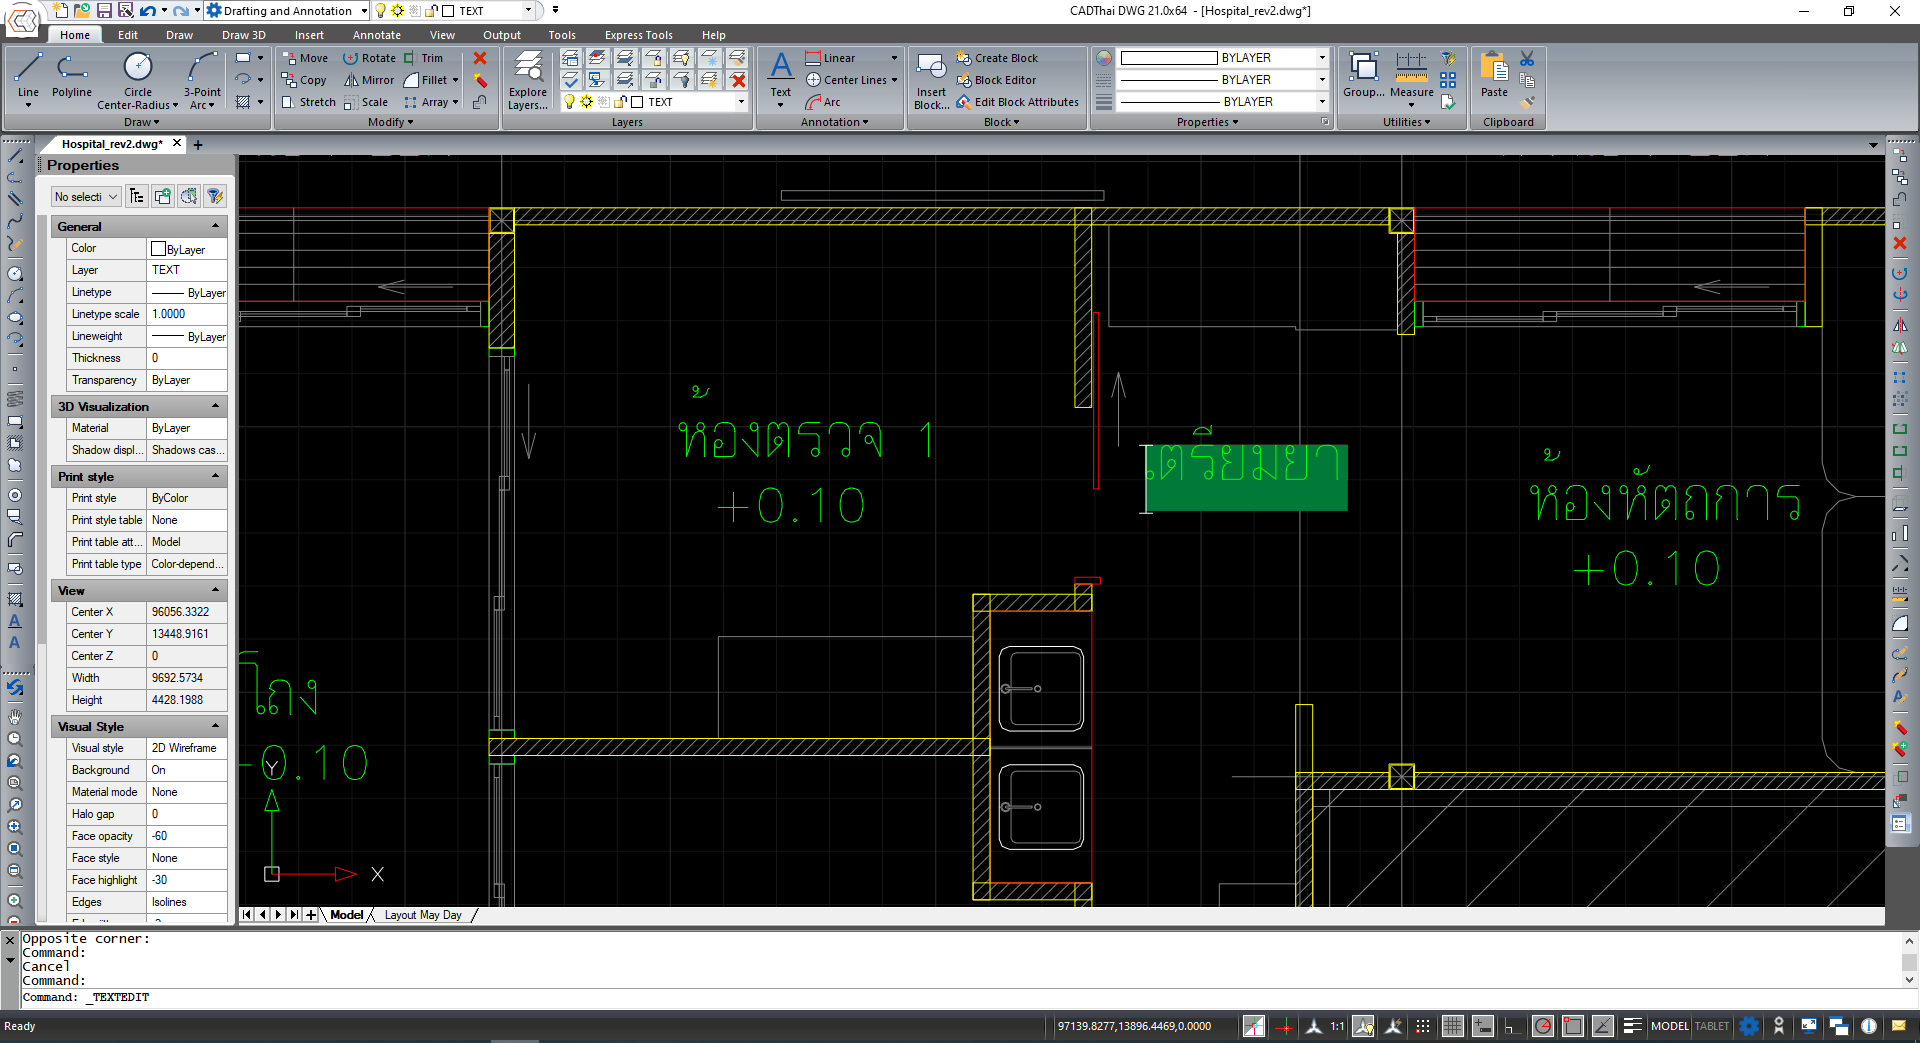Click the red X Delete tool in Modify
Screen dimensions: 1920x1043
click(480, 58)
